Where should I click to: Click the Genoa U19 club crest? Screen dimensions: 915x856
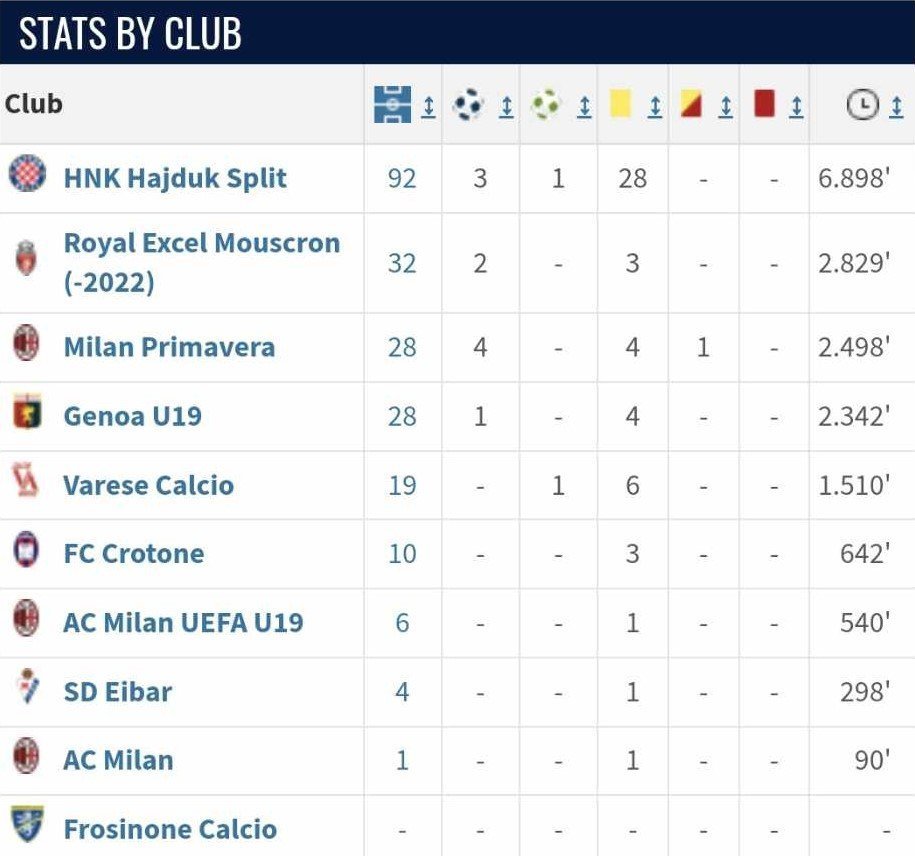27,411
